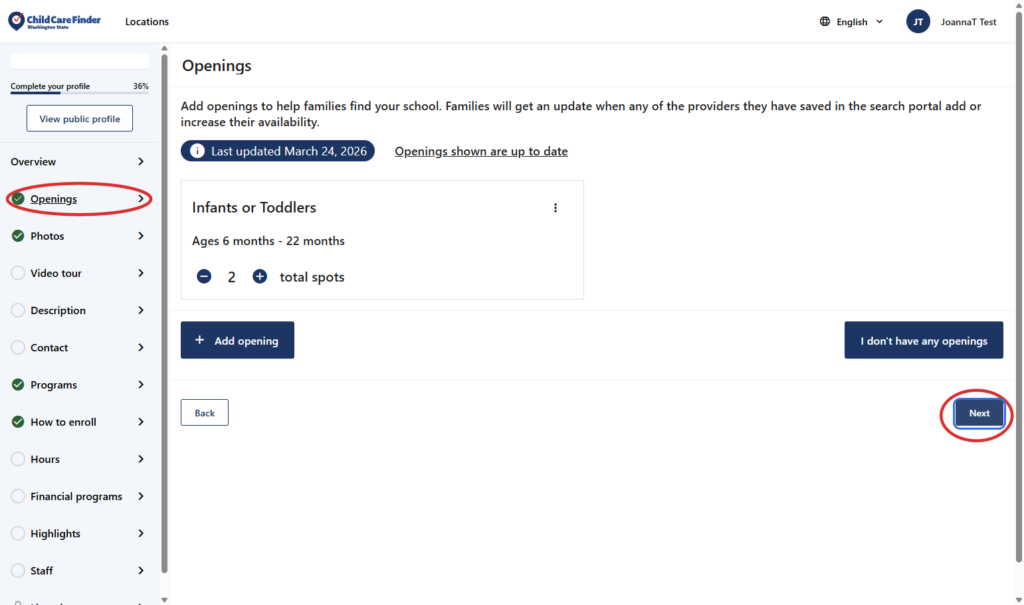Click the empty status circle beside Description
Image resolution: width=1024 pixels, height=605 pixels.
(18, 310)
